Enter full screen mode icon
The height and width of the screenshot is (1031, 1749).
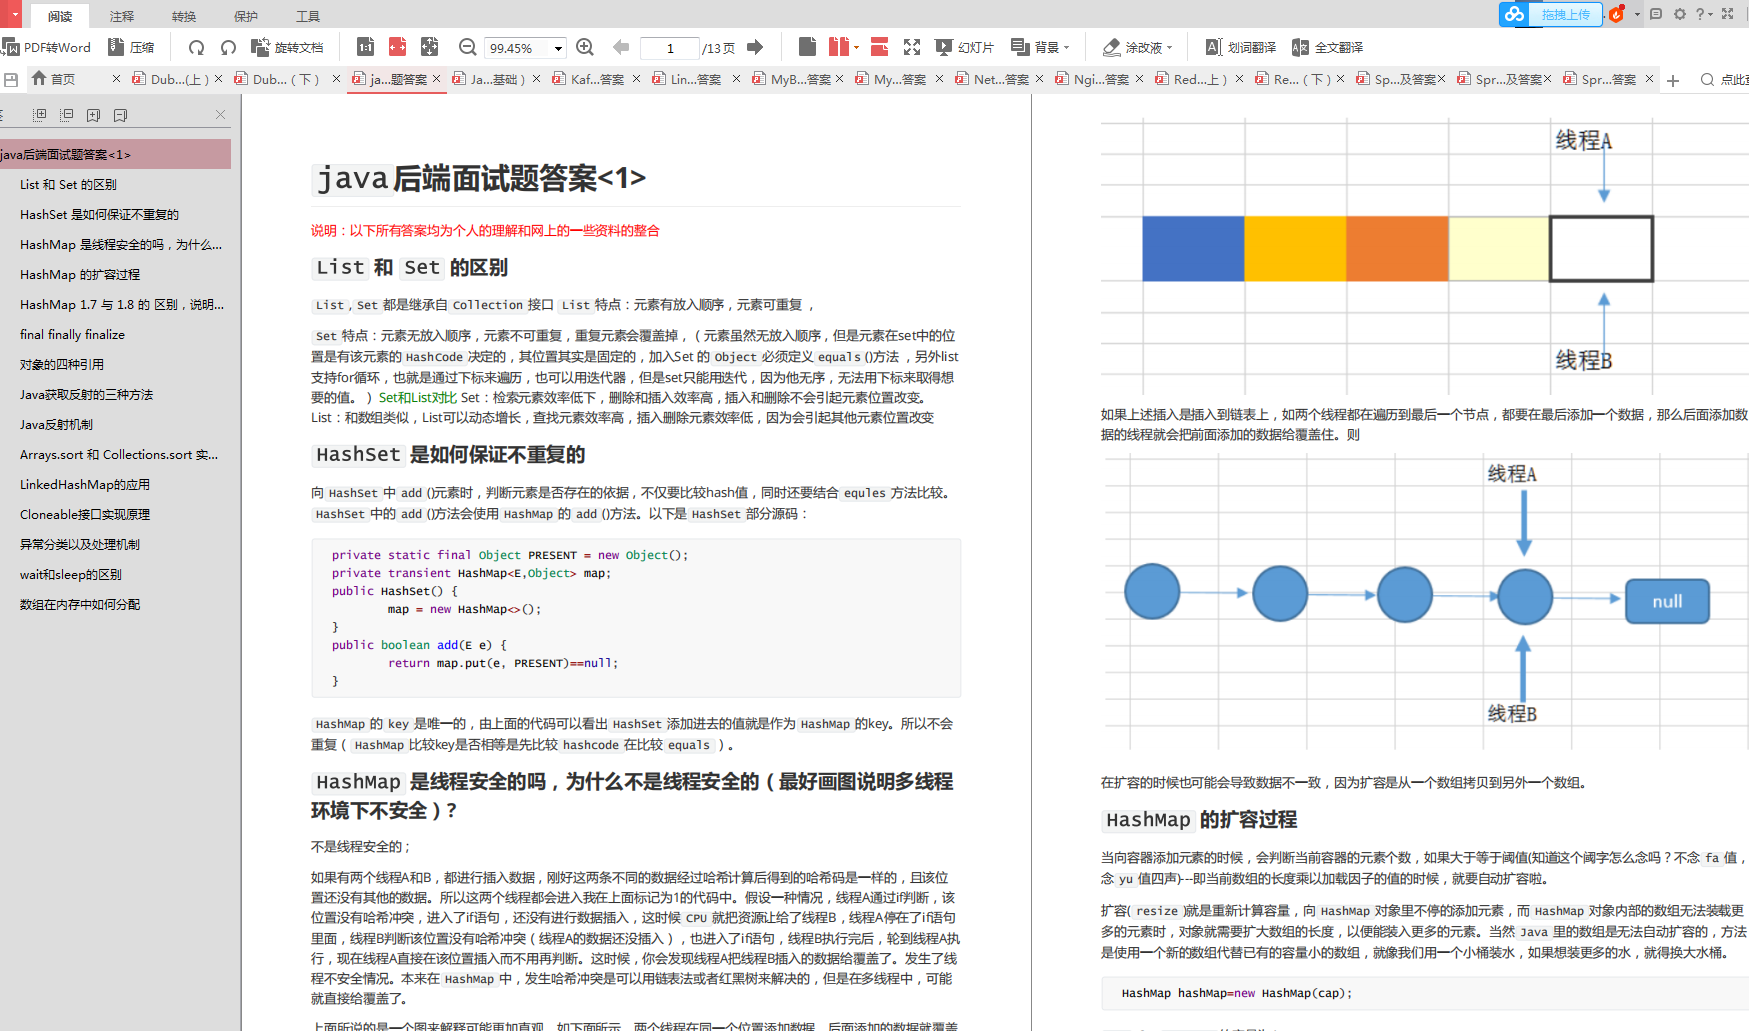(x=912, y=47)
